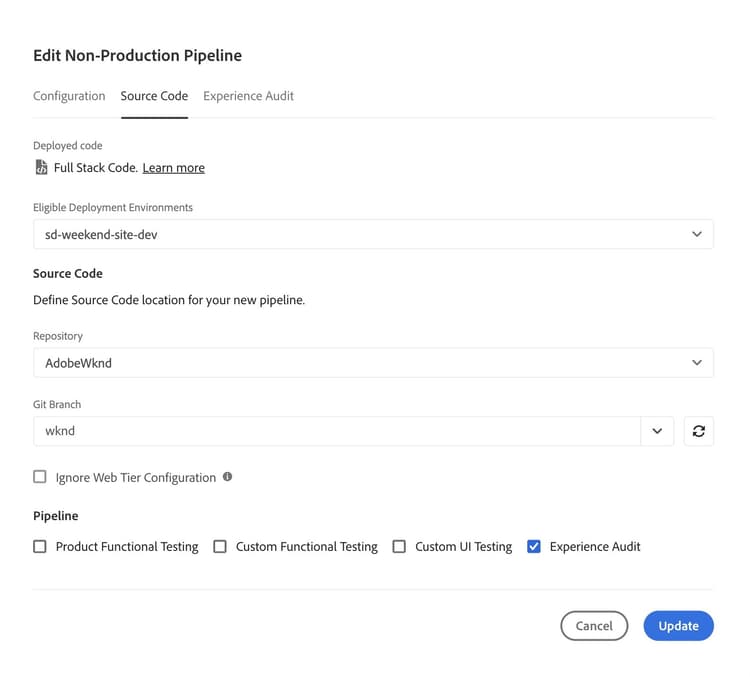Click info icon beside Ignore Web Tier Configuration
Viewport: 750px width, 677px height.
(227, 477)
